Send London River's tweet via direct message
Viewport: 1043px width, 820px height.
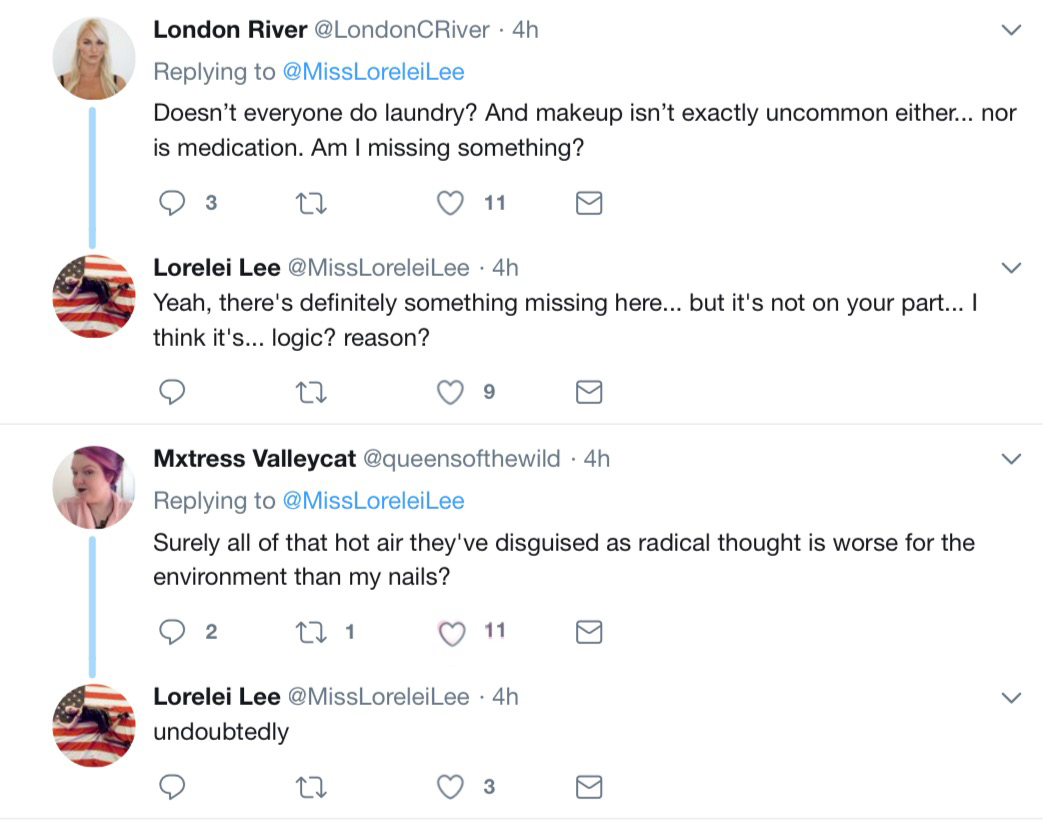tap(589, 203)
